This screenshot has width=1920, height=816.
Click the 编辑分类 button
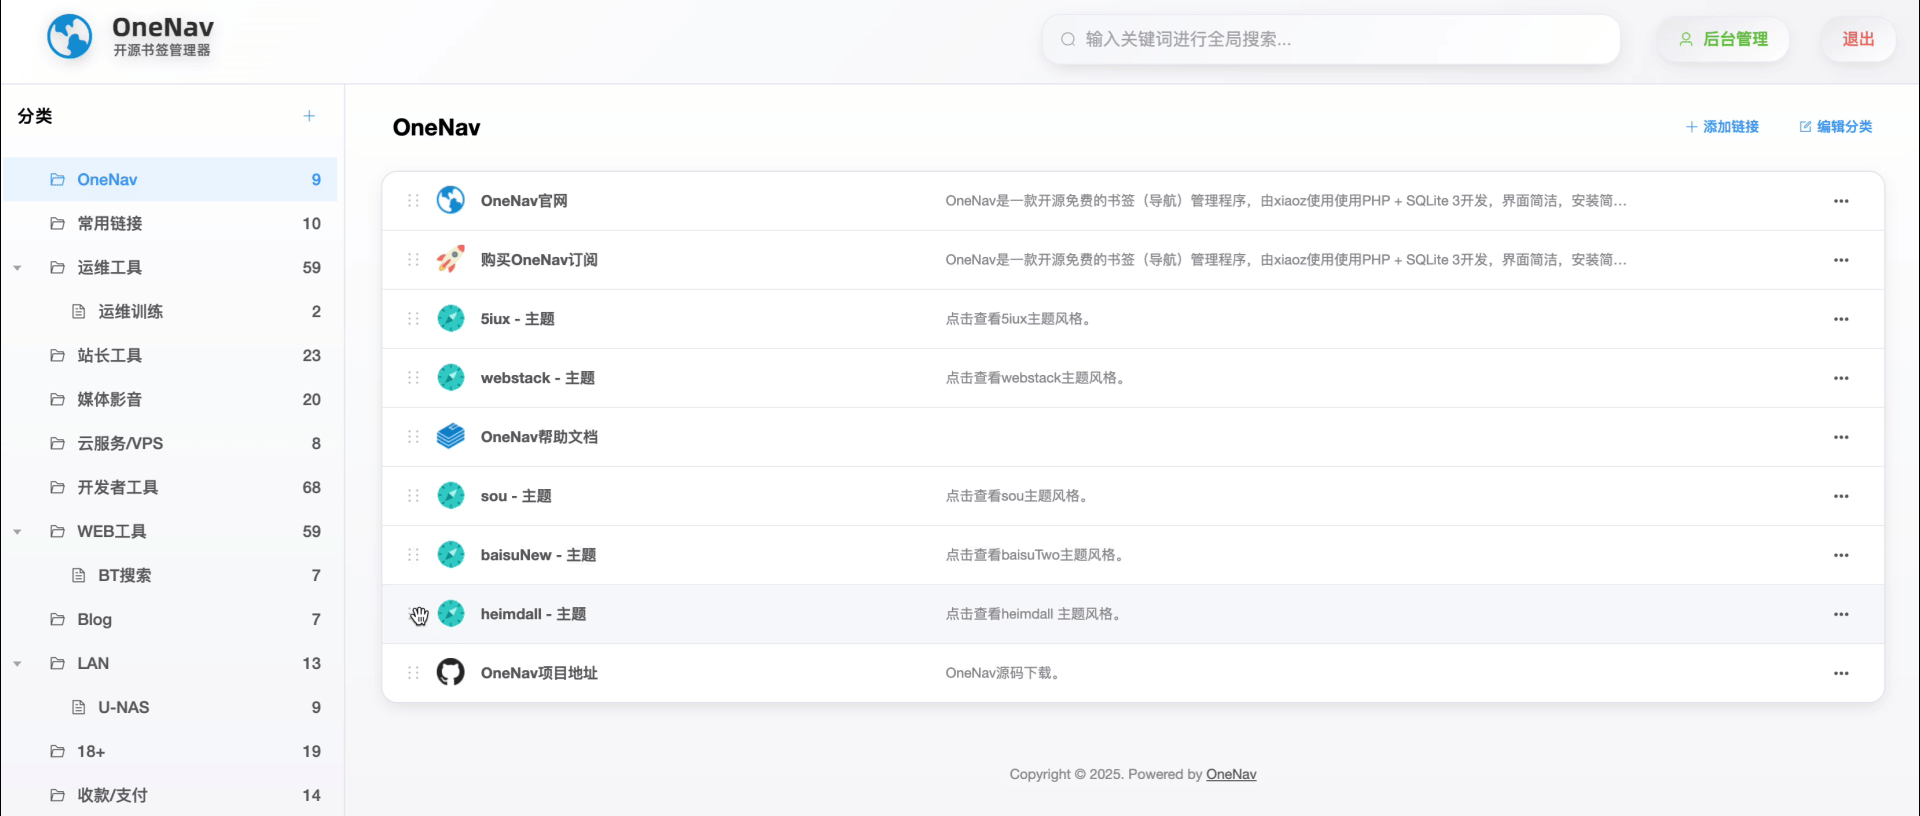[x=1836, y=127]
